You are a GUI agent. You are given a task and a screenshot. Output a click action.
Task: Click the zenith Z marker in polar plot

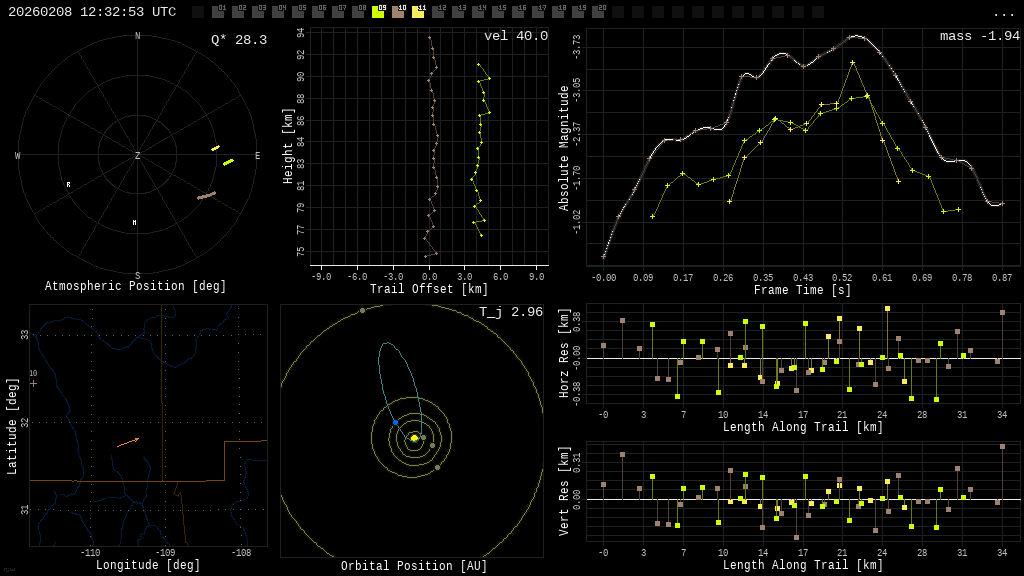tap(138, 156)
